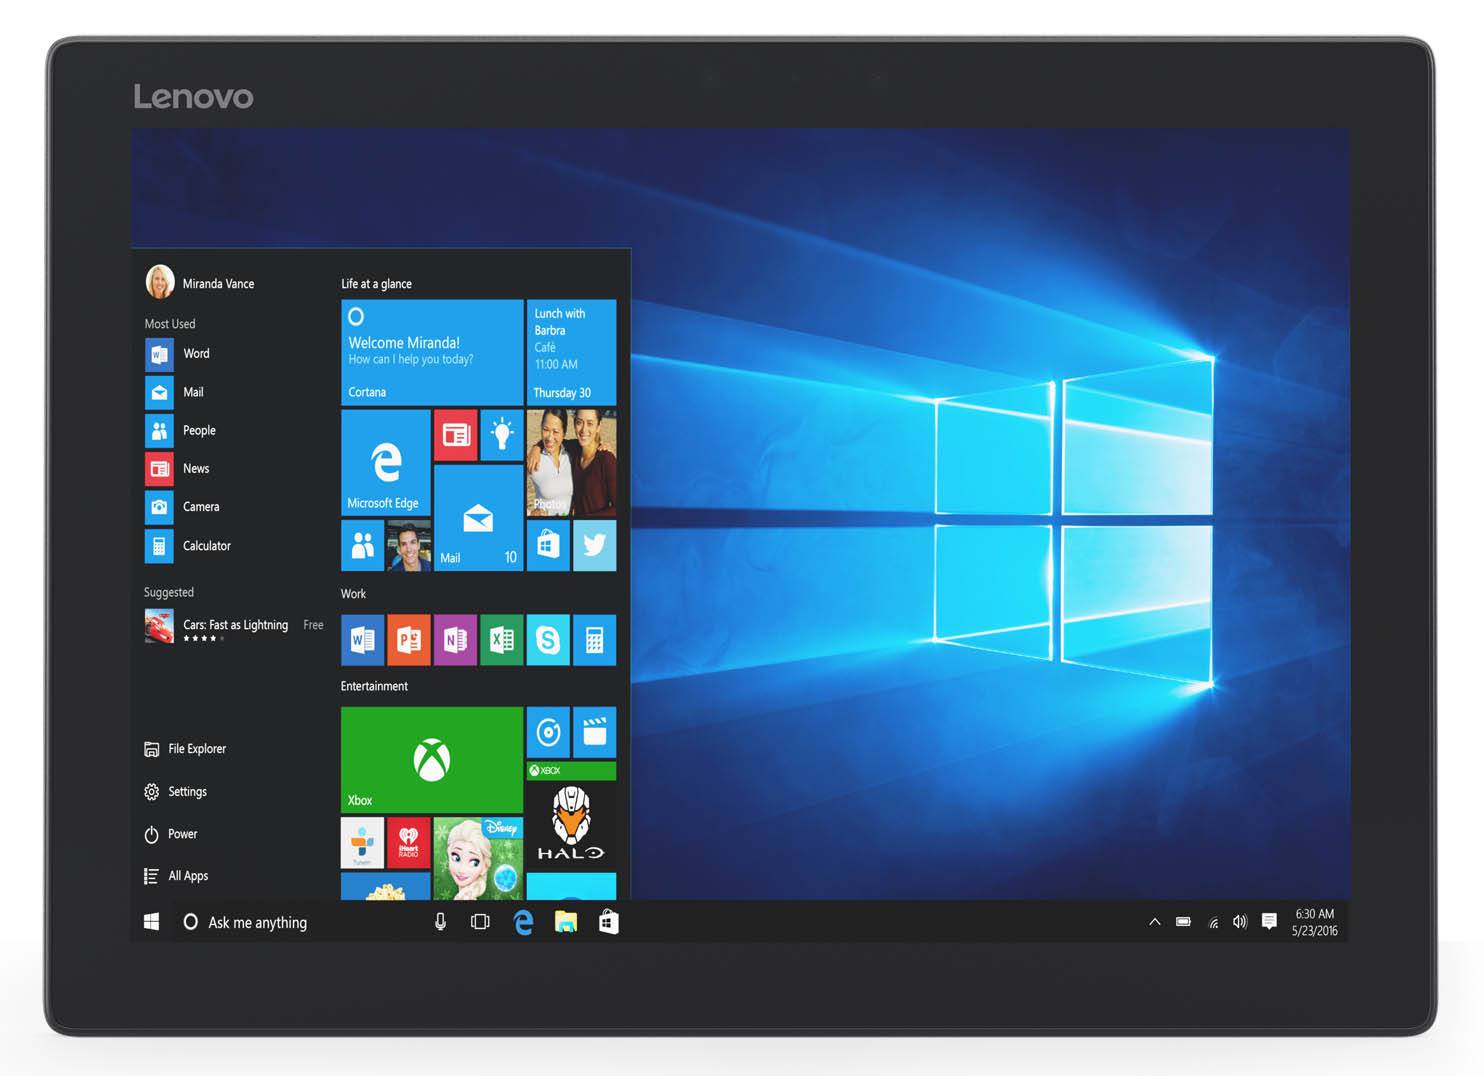
Task: Open Settings from the Start menu
Action: tap(186, 792)
